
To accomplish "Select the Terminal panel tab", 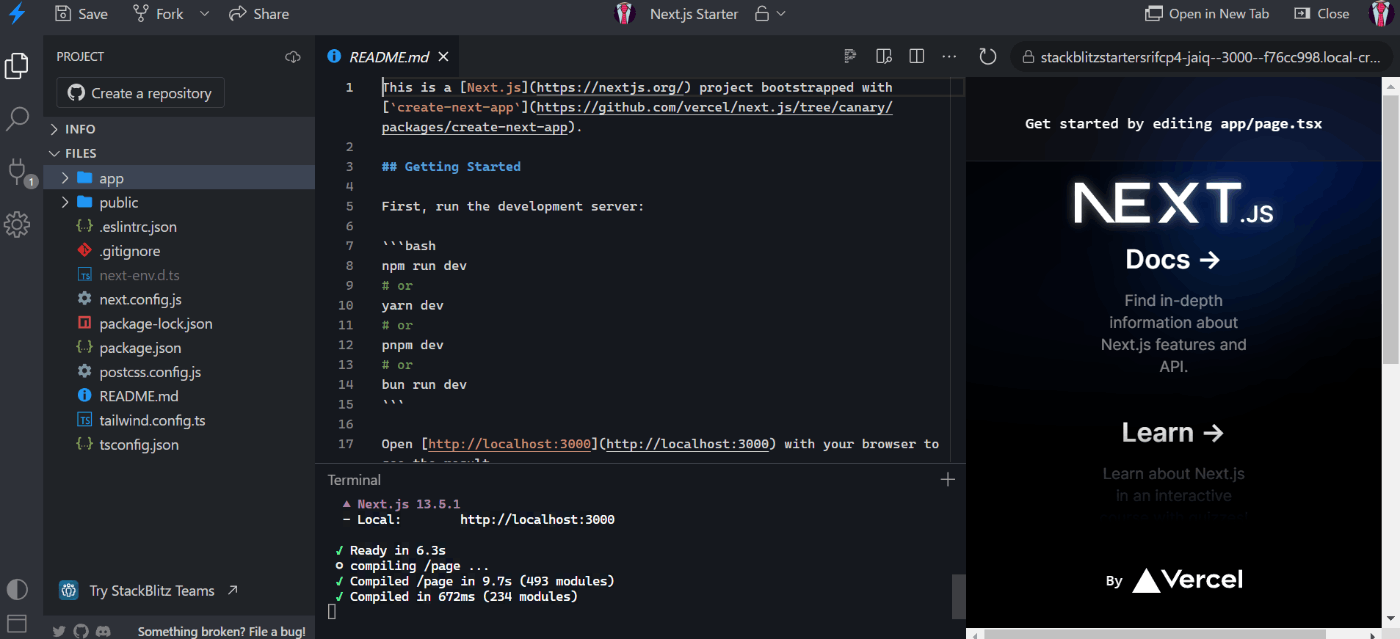I will [354, 480].
